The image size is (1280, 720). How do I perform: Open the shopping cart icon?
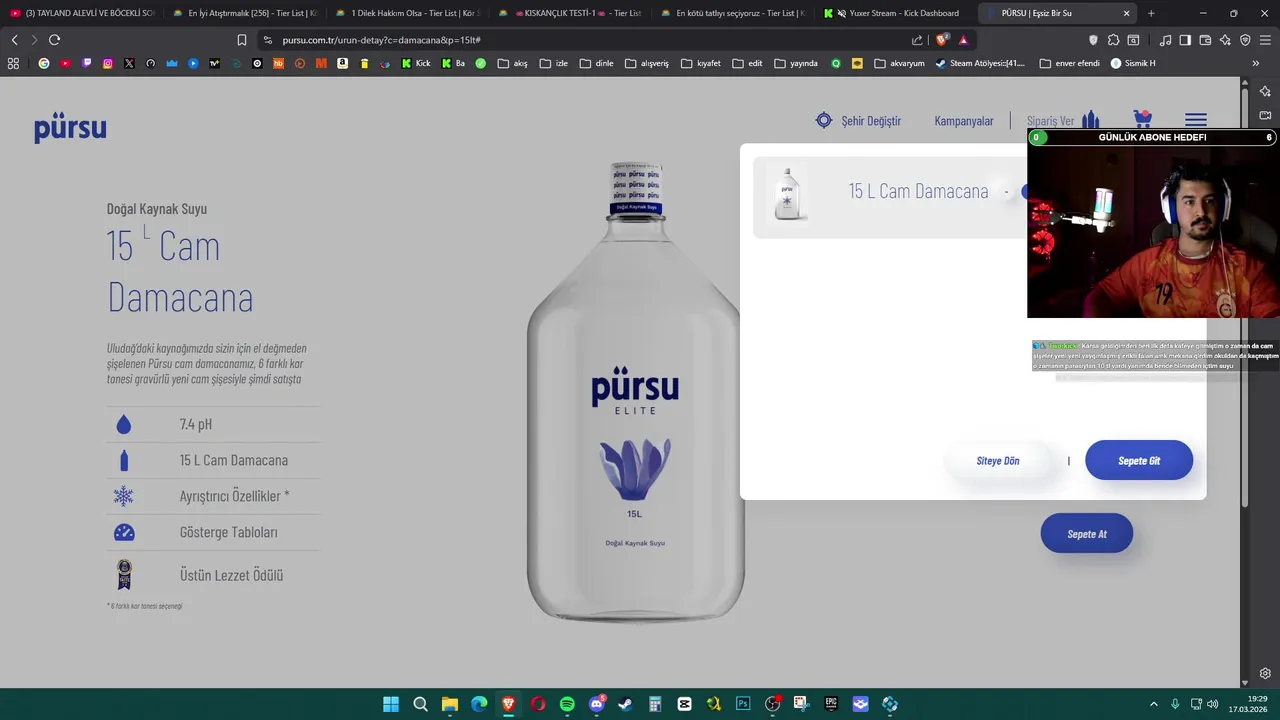click(1143, 119)
